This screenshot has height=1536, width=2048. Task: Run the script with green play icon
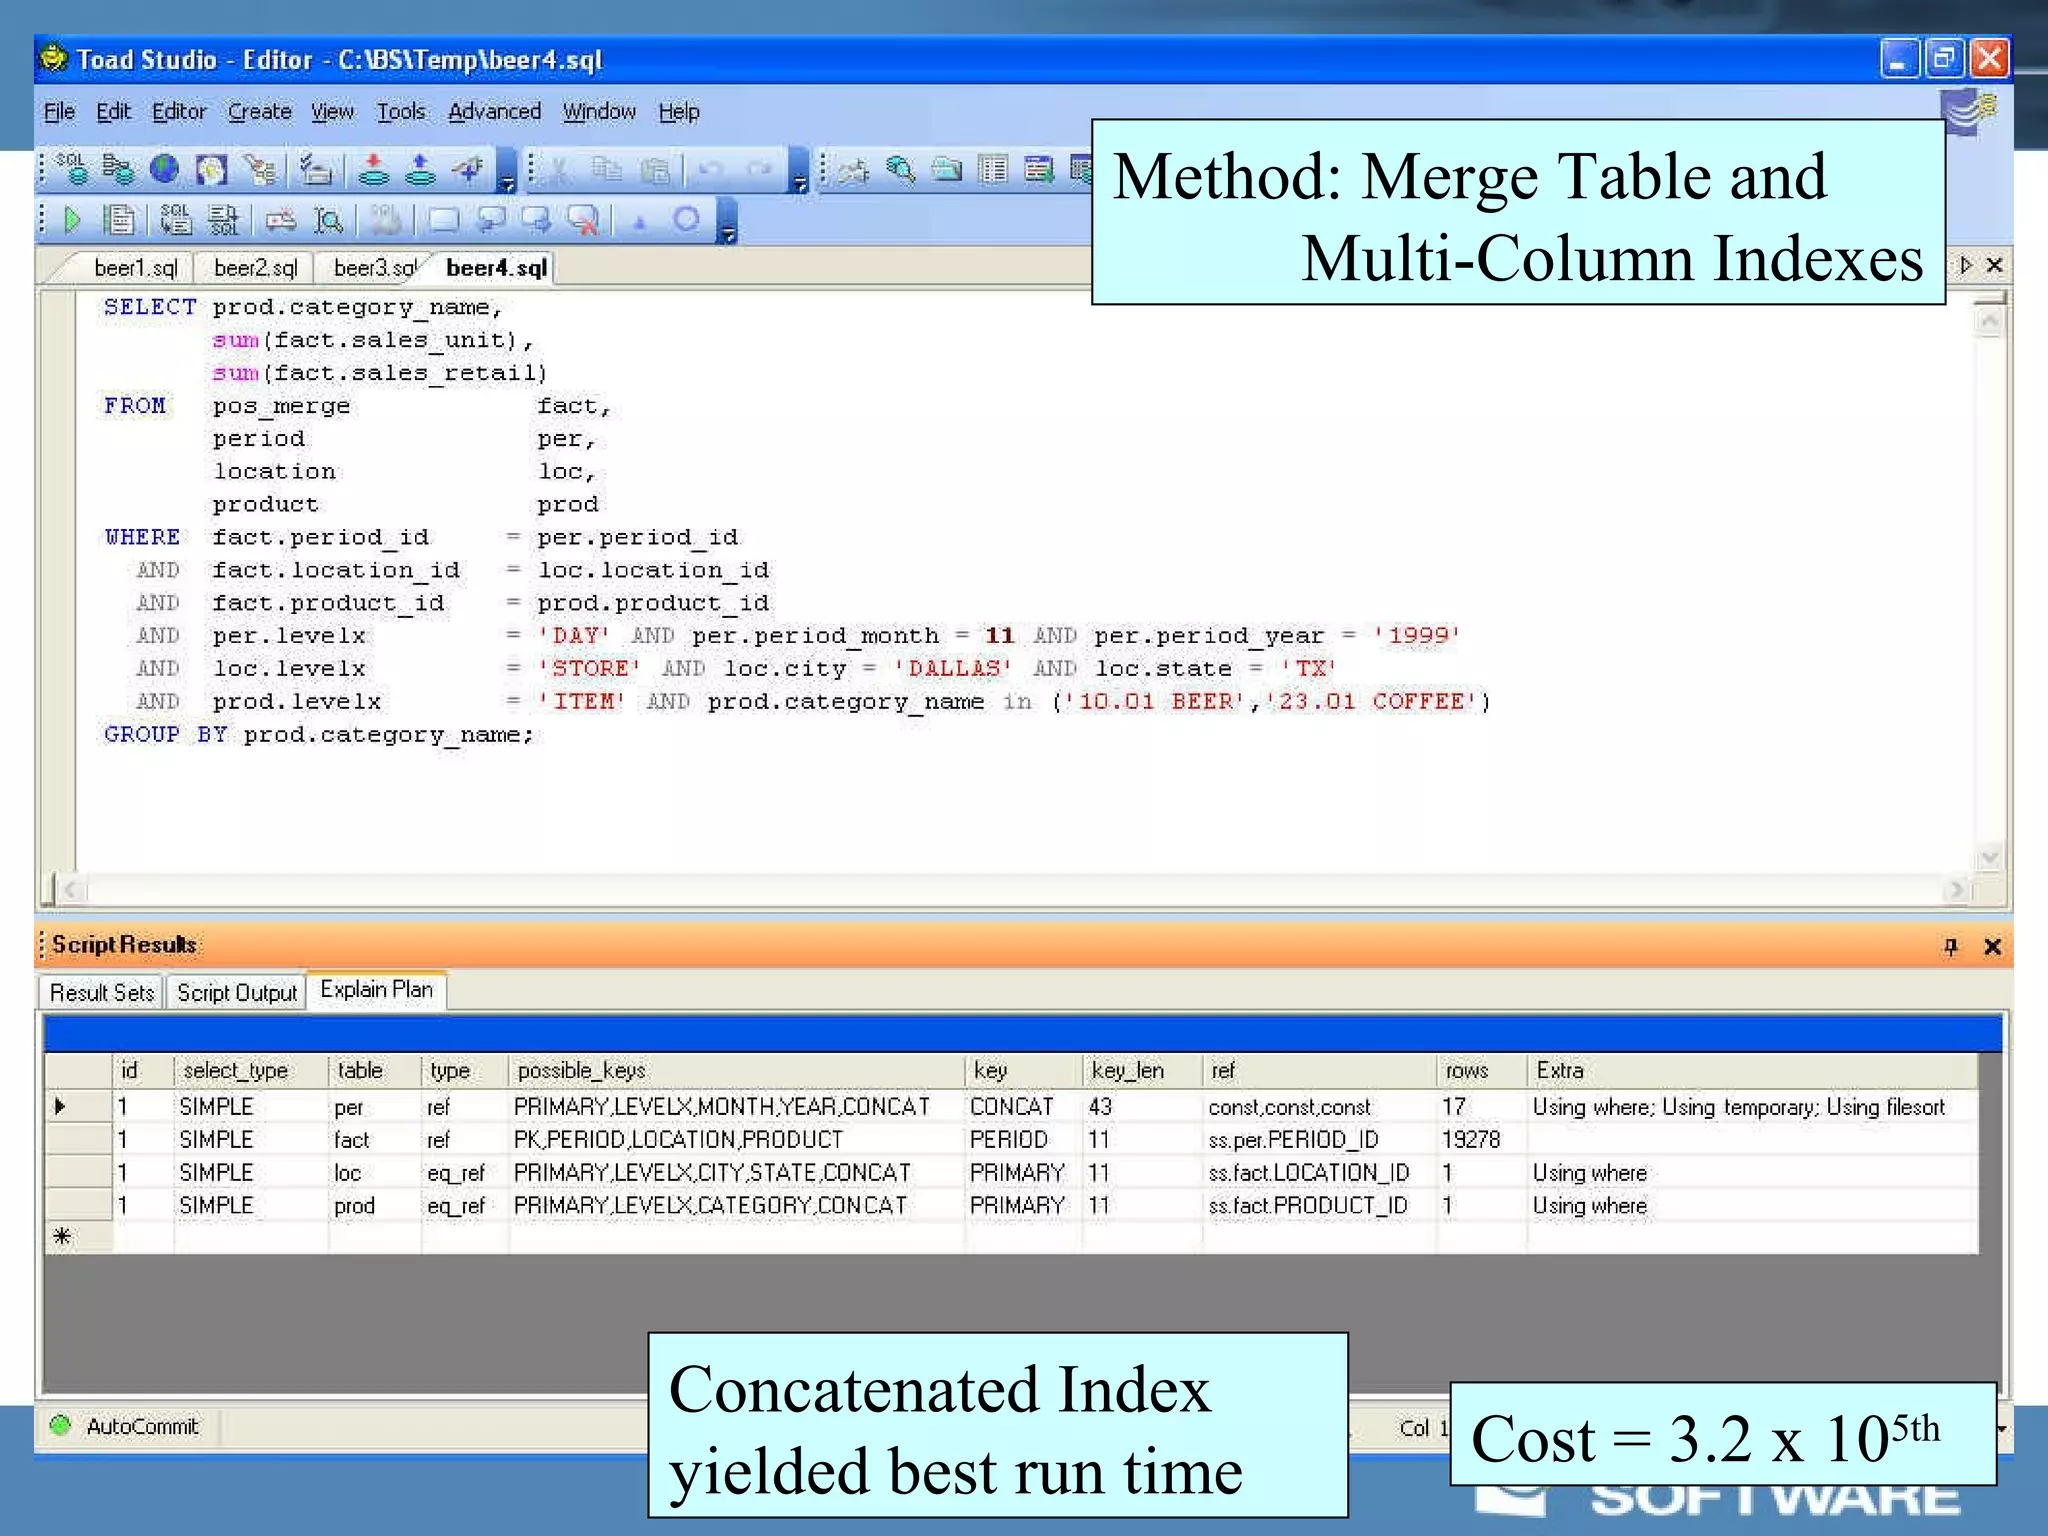[x=72, y=219]
